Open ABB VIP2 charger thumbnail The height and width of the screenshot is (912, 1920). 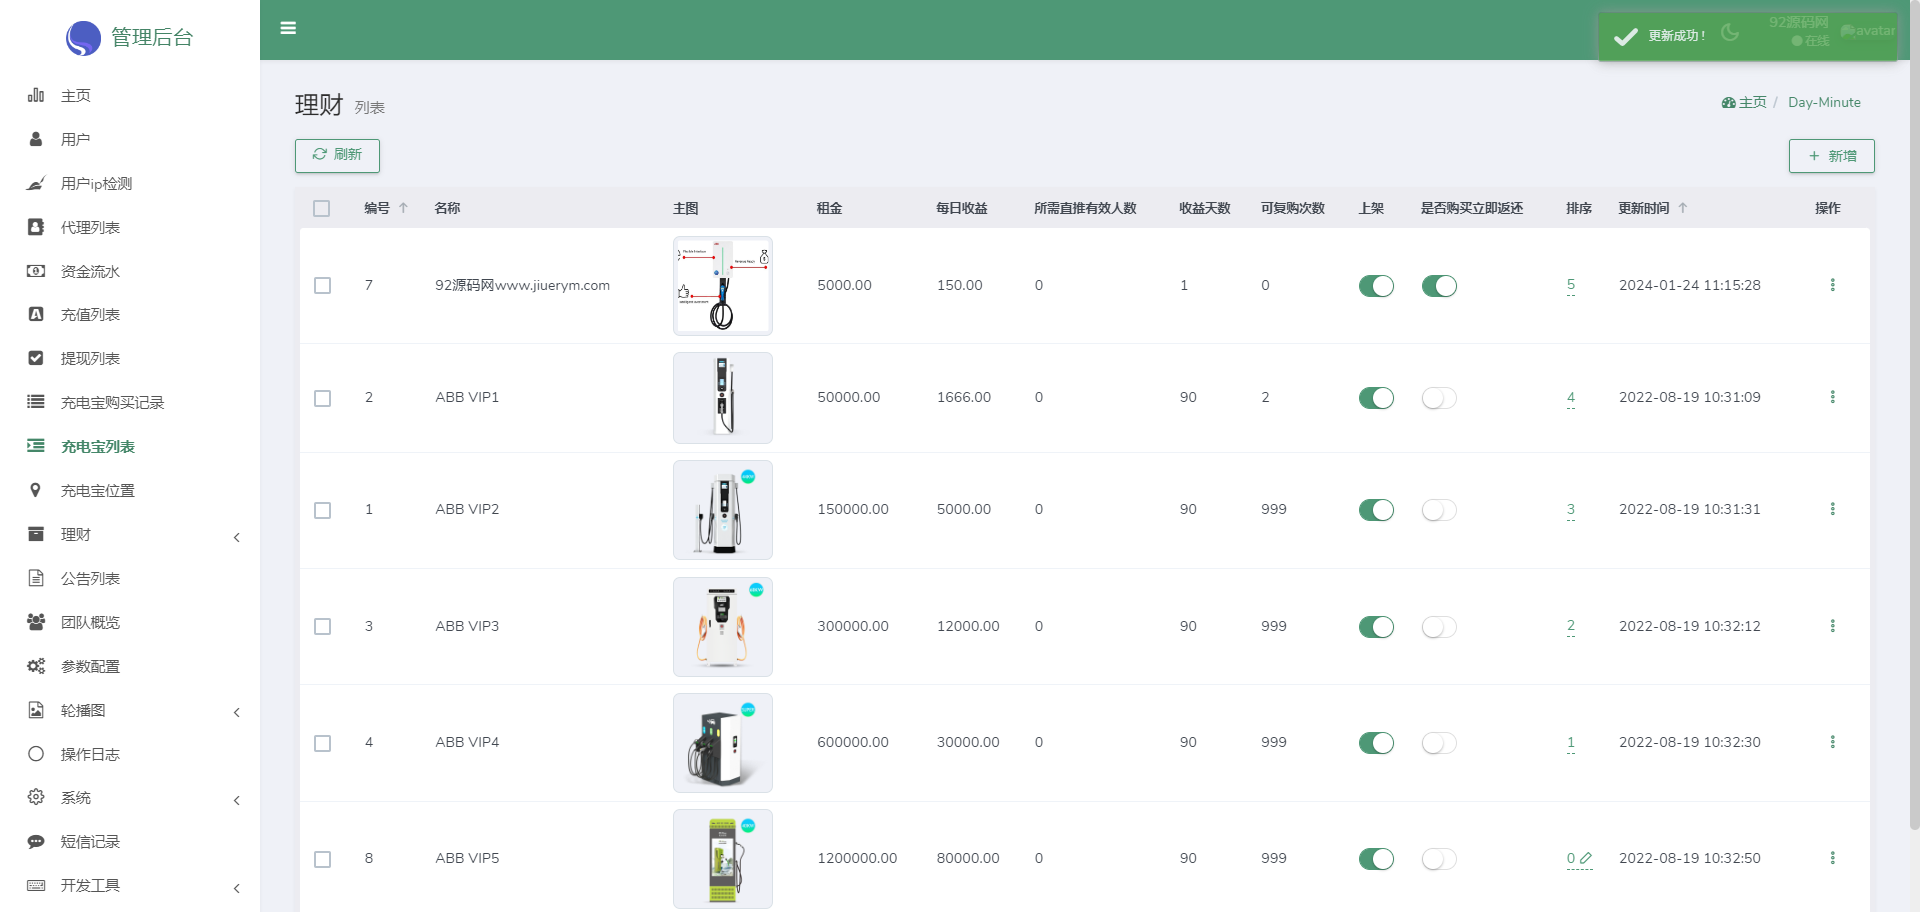[x=723, y=510]
